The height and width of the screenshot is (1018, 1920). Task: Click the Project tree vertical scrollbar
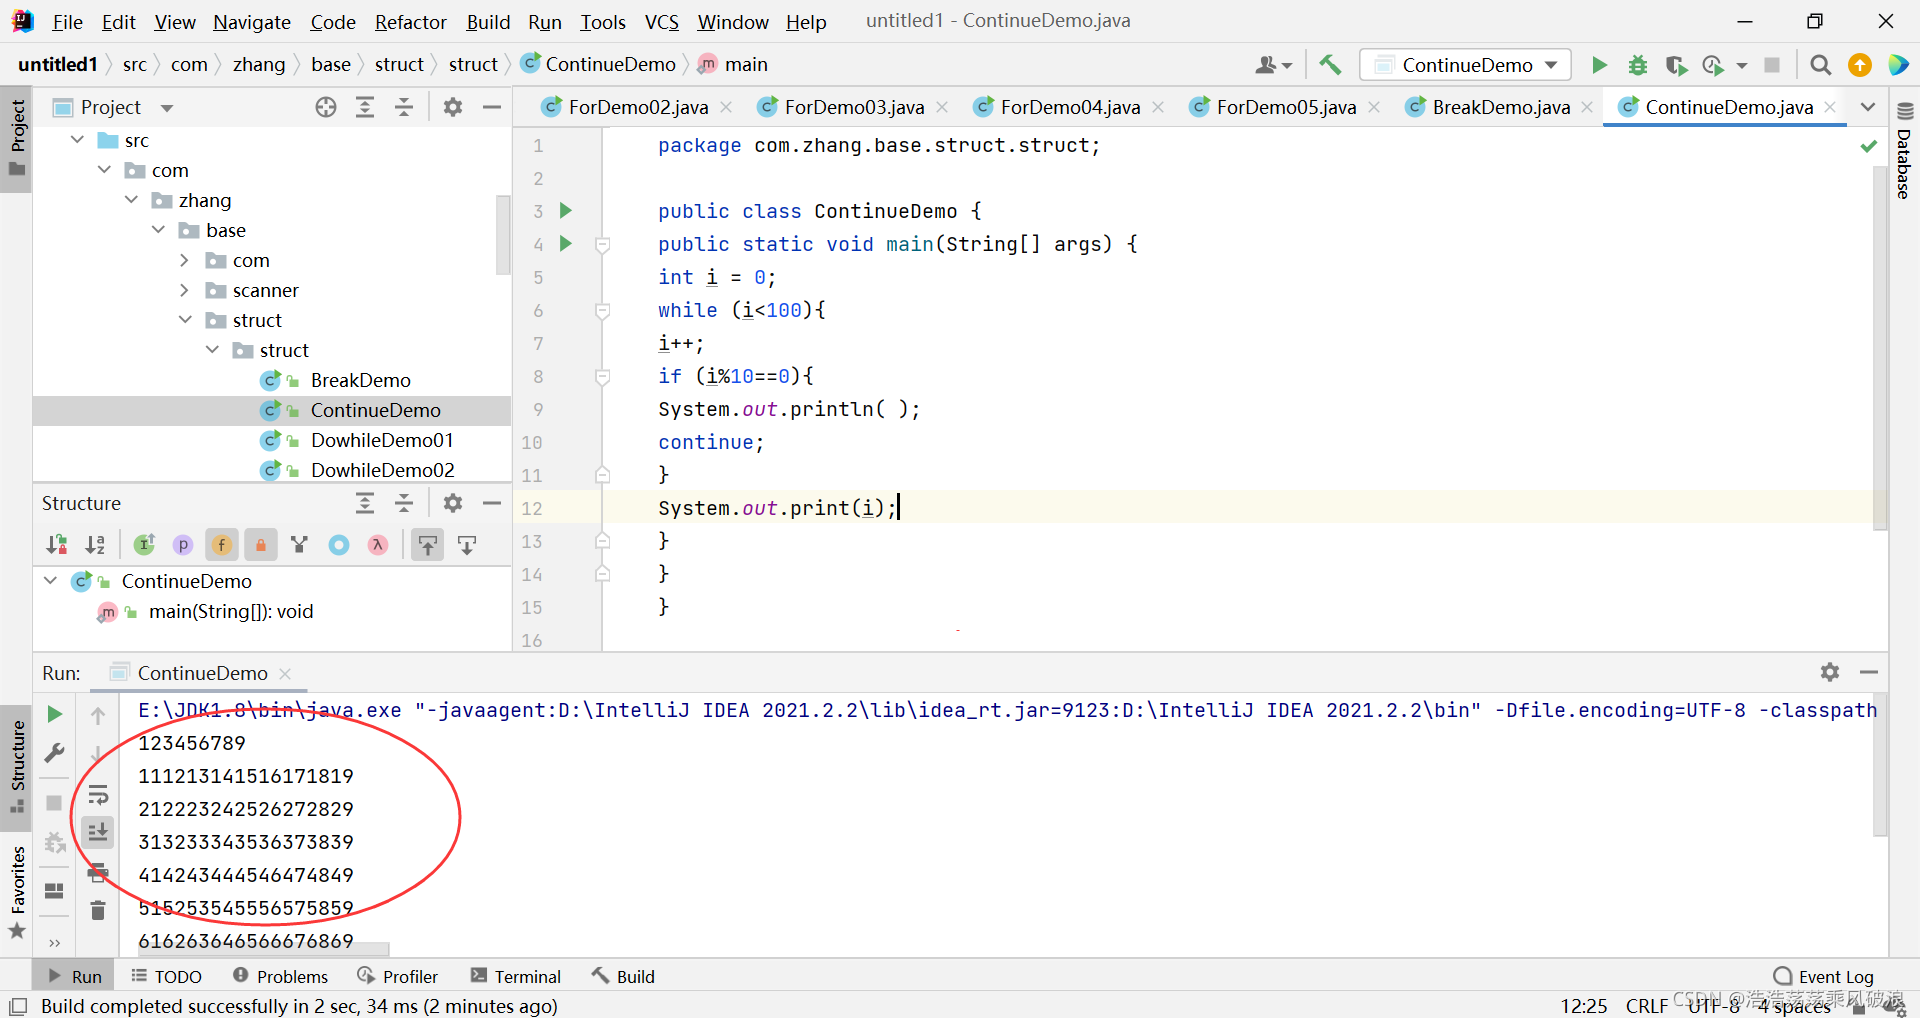pos(503,235)
